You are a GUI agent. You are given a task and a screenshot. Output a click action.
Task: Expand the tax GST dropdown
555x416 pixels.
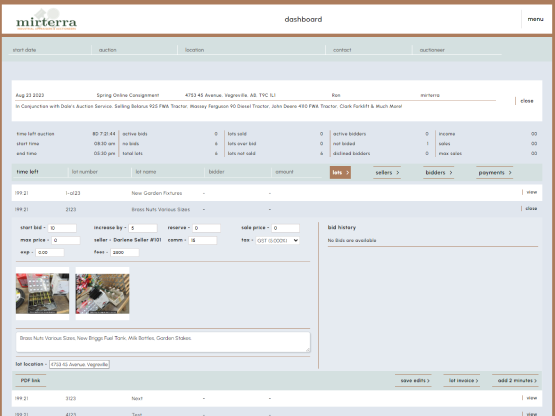tap(278, 240)
